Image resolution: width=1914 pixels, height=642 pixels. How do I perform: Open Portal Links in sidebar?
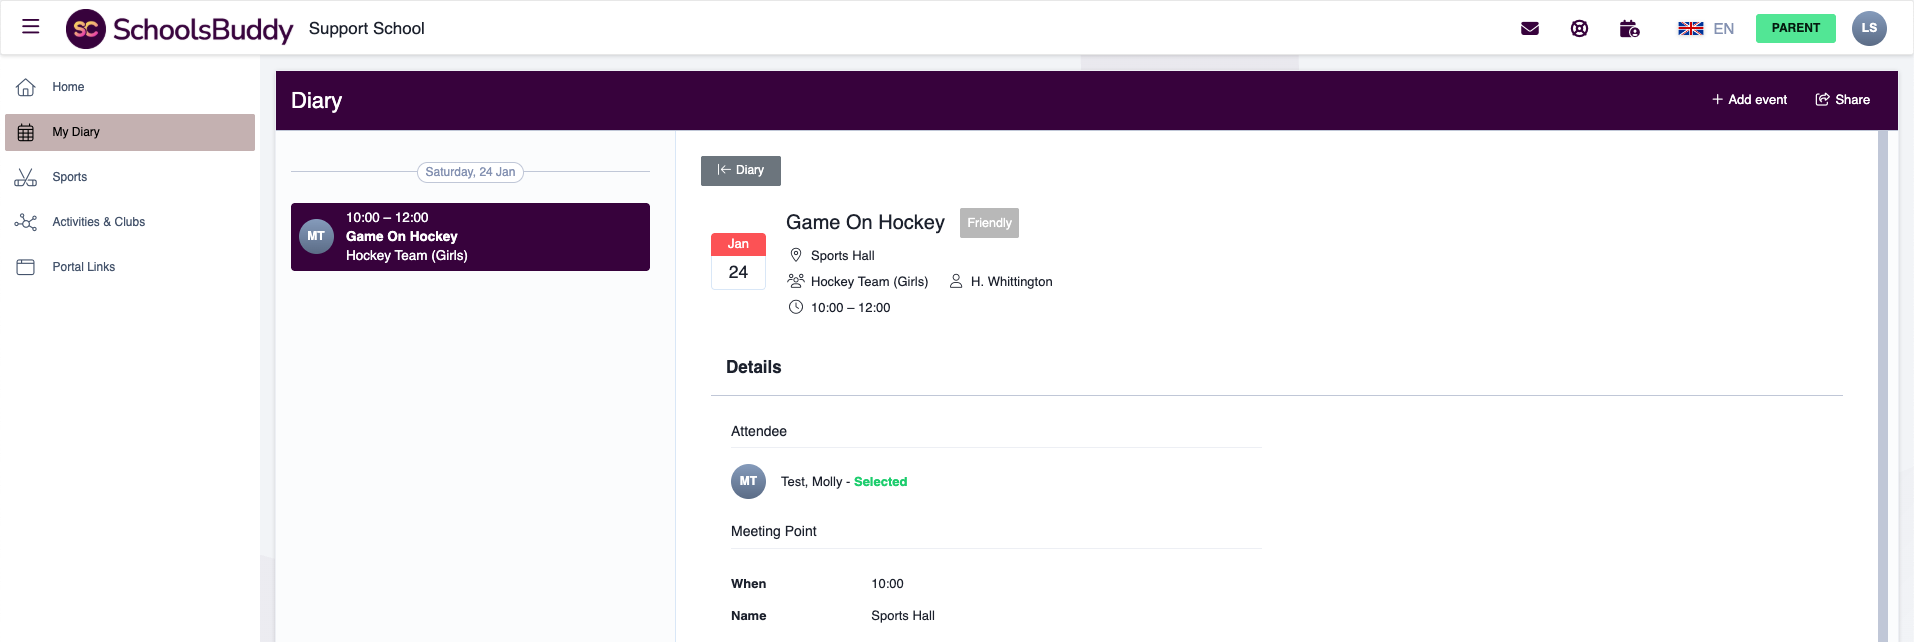83,267
